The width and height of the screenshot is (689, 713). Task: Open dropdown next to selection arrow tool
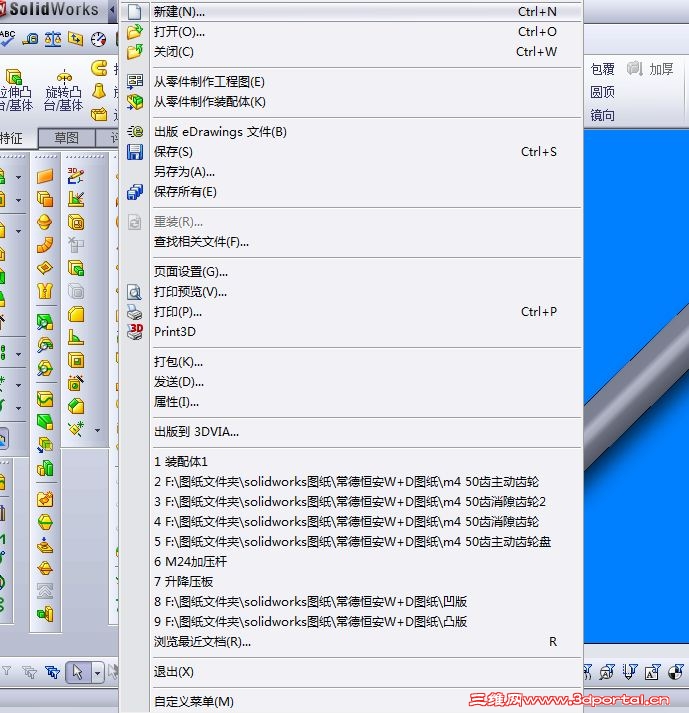pyautogui.click(x=97, y=672)
